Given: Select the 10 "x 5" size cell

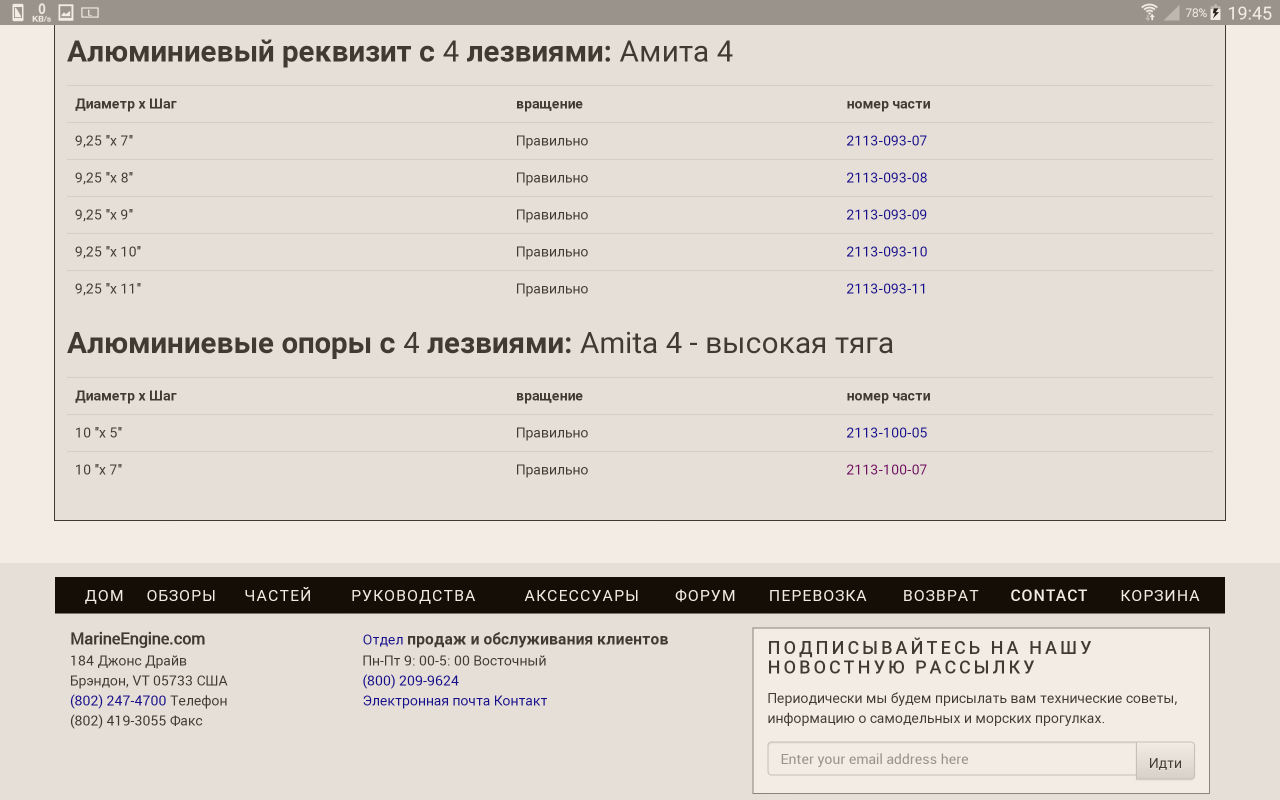Looking at the screenshot, I should coord(98,433).
